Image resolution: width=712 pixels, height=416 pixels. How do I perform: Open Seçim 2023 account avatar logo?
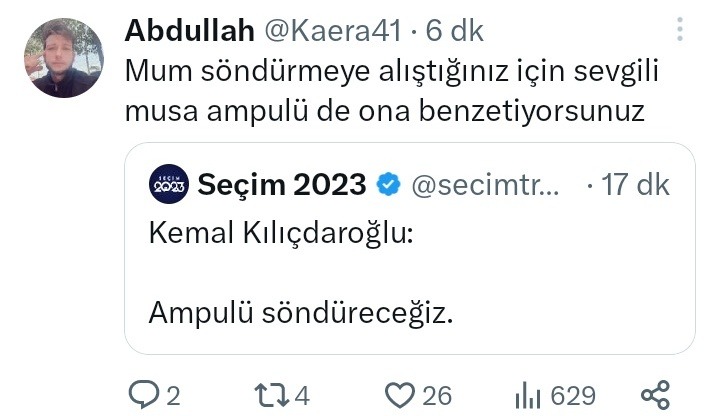pyautogui.click(x=168, y=184)
